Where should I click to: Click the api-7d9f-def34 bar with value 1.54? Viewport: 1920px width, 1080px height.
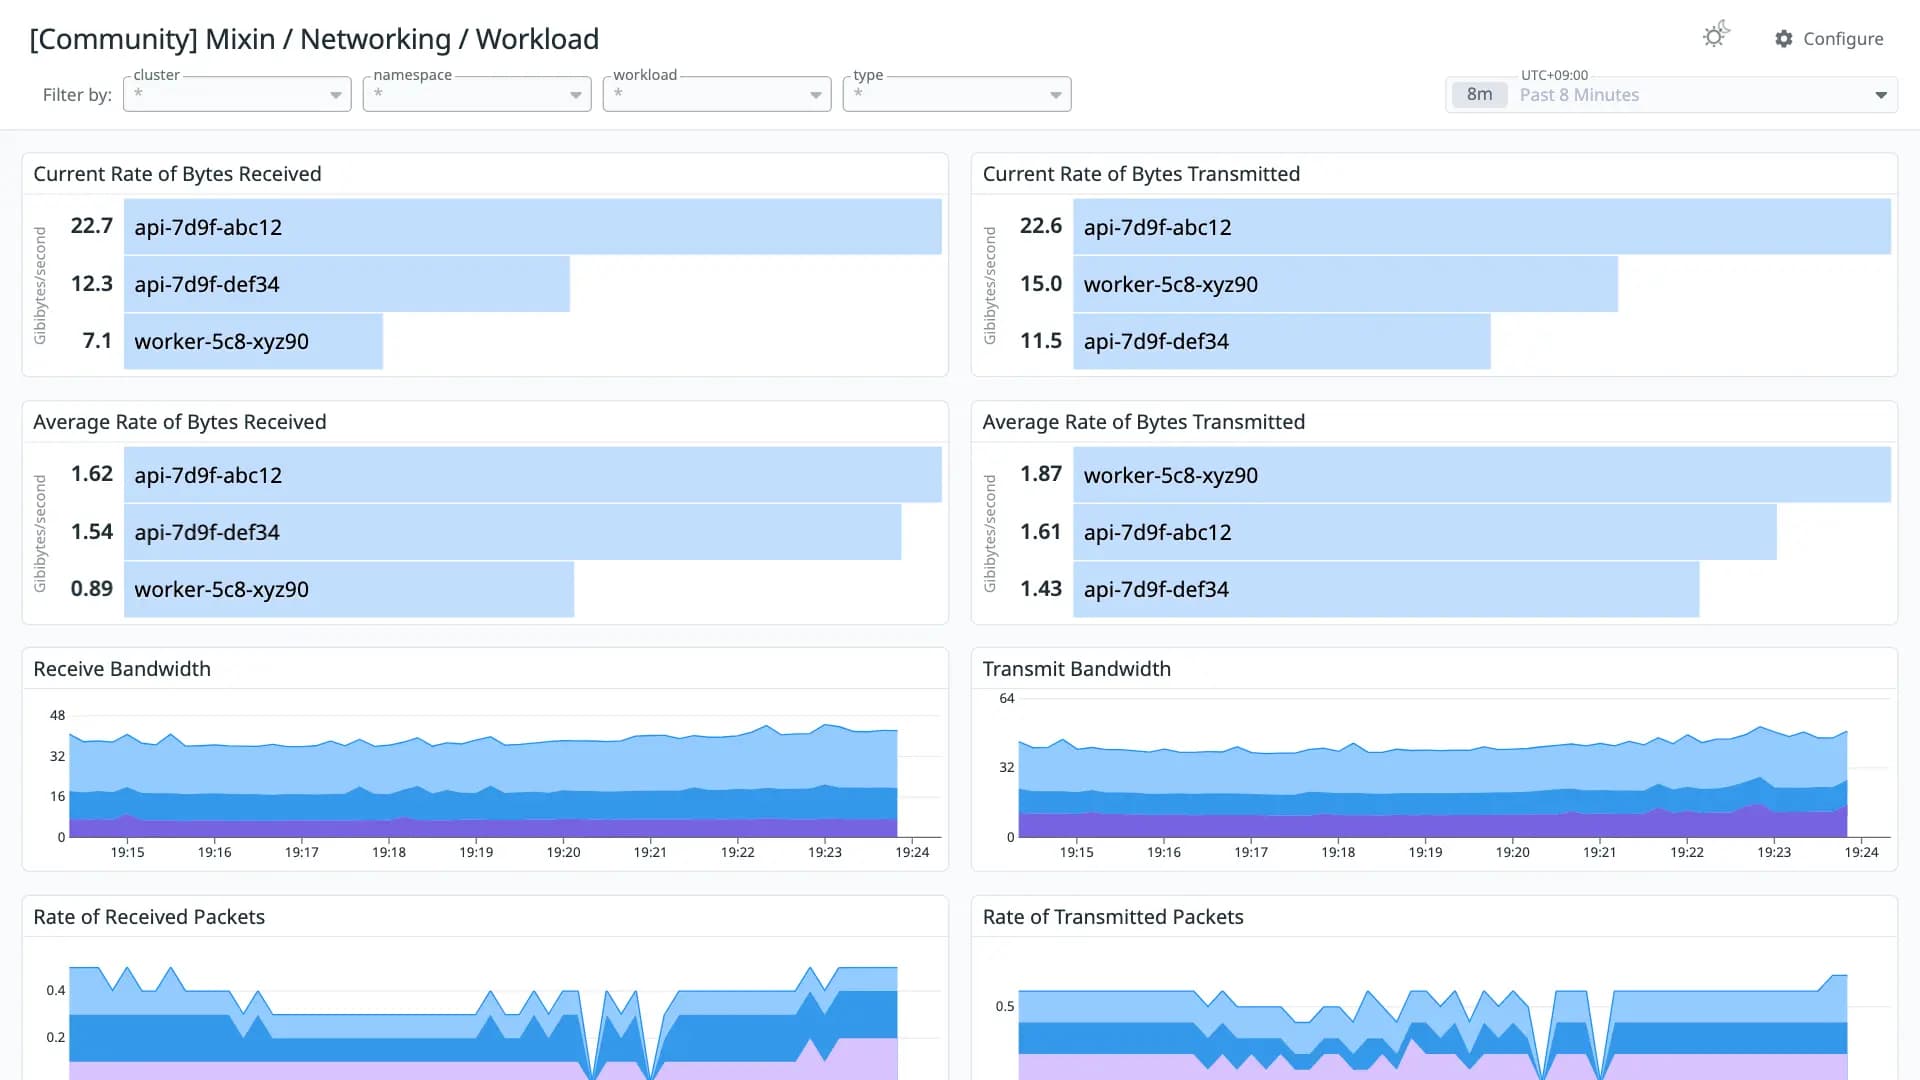click(512, 532)
